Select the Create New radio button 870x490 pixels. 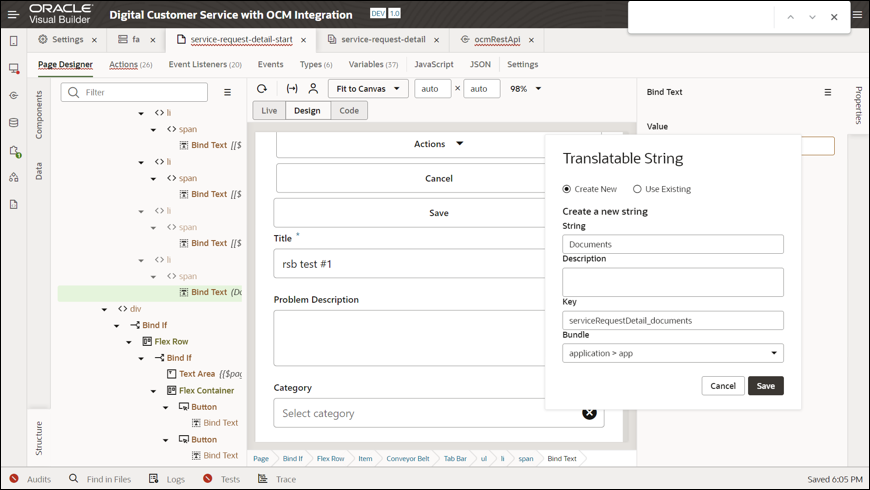(x=566, y=189)
